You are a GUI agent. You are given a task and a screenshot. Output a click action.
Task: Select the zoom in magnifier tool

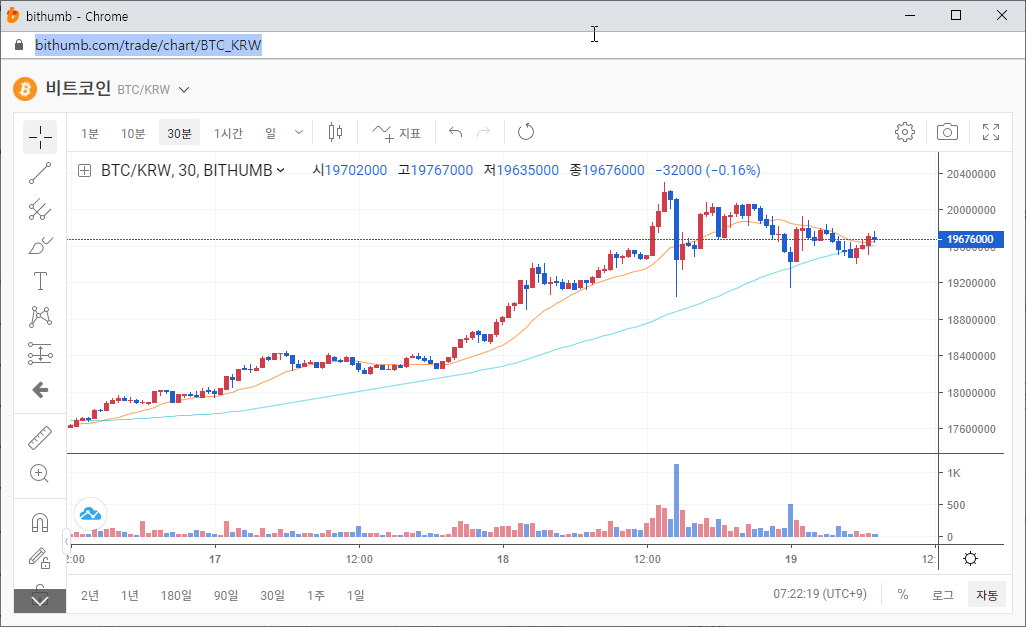(x=40, y=473)
